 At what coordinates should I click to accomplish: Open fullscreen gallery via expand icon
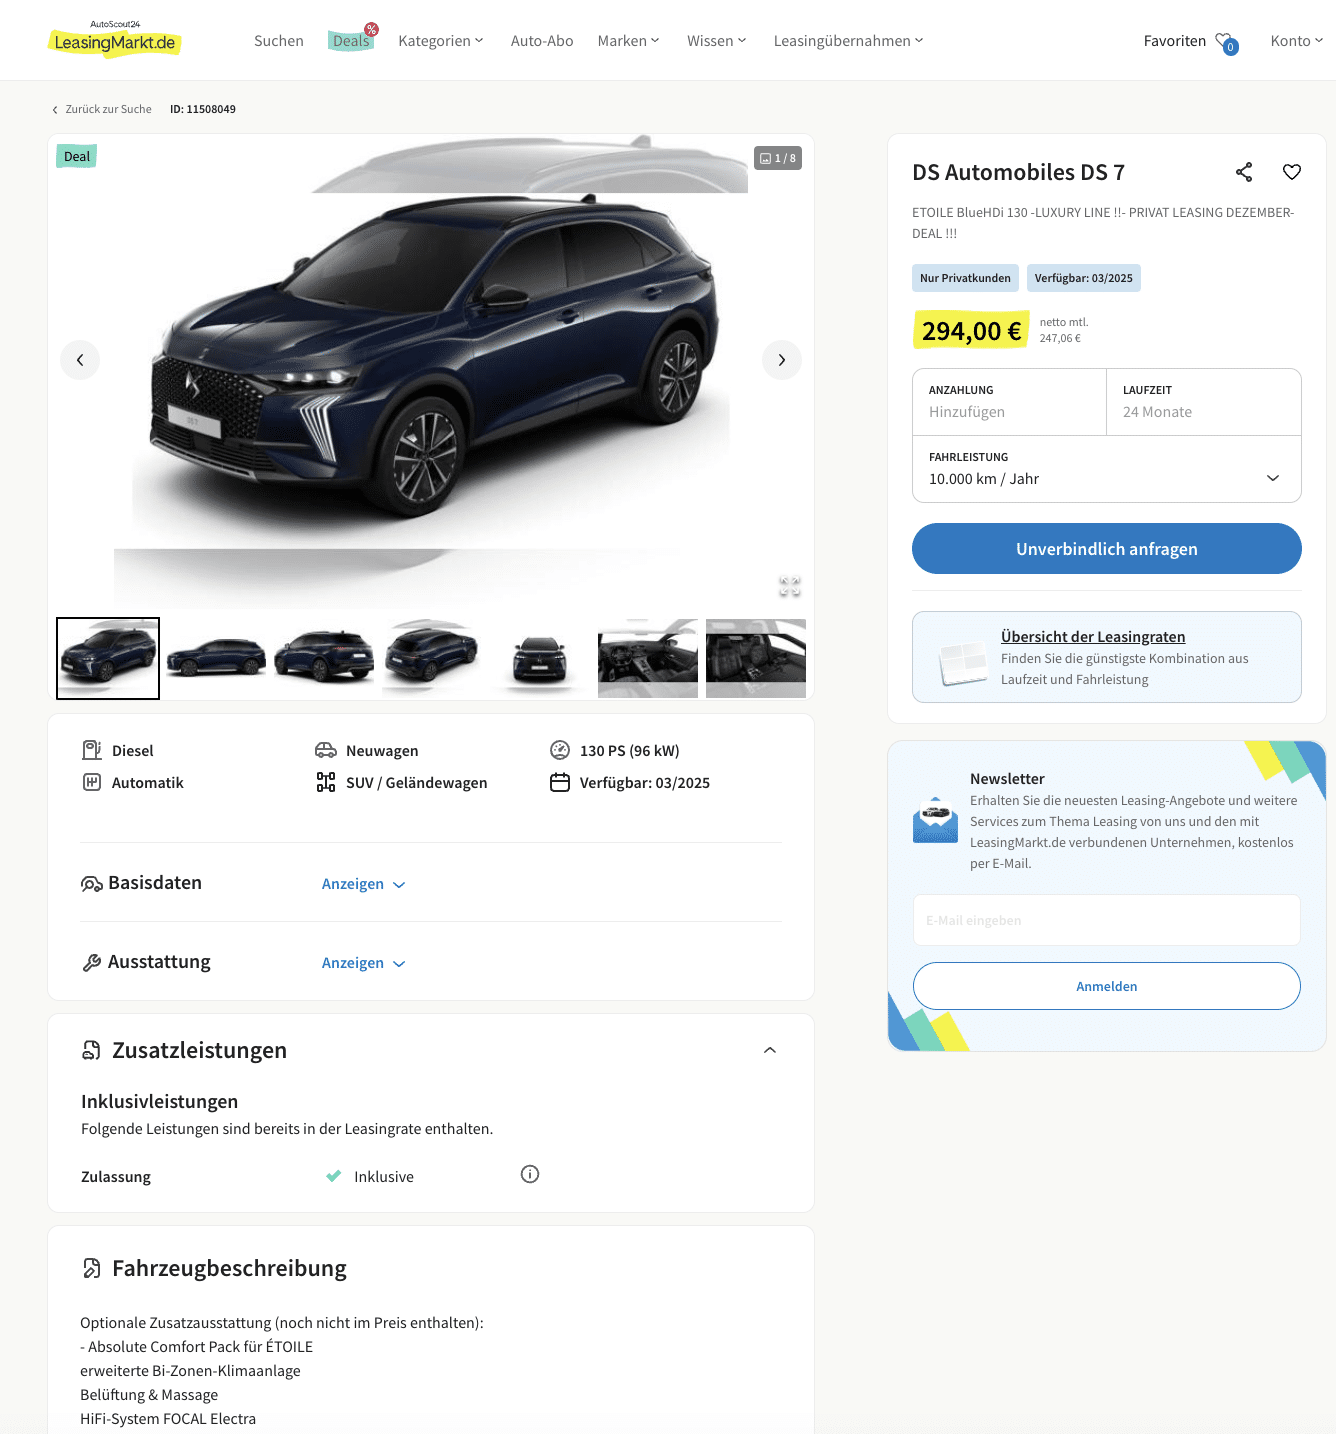pos(790,587)
